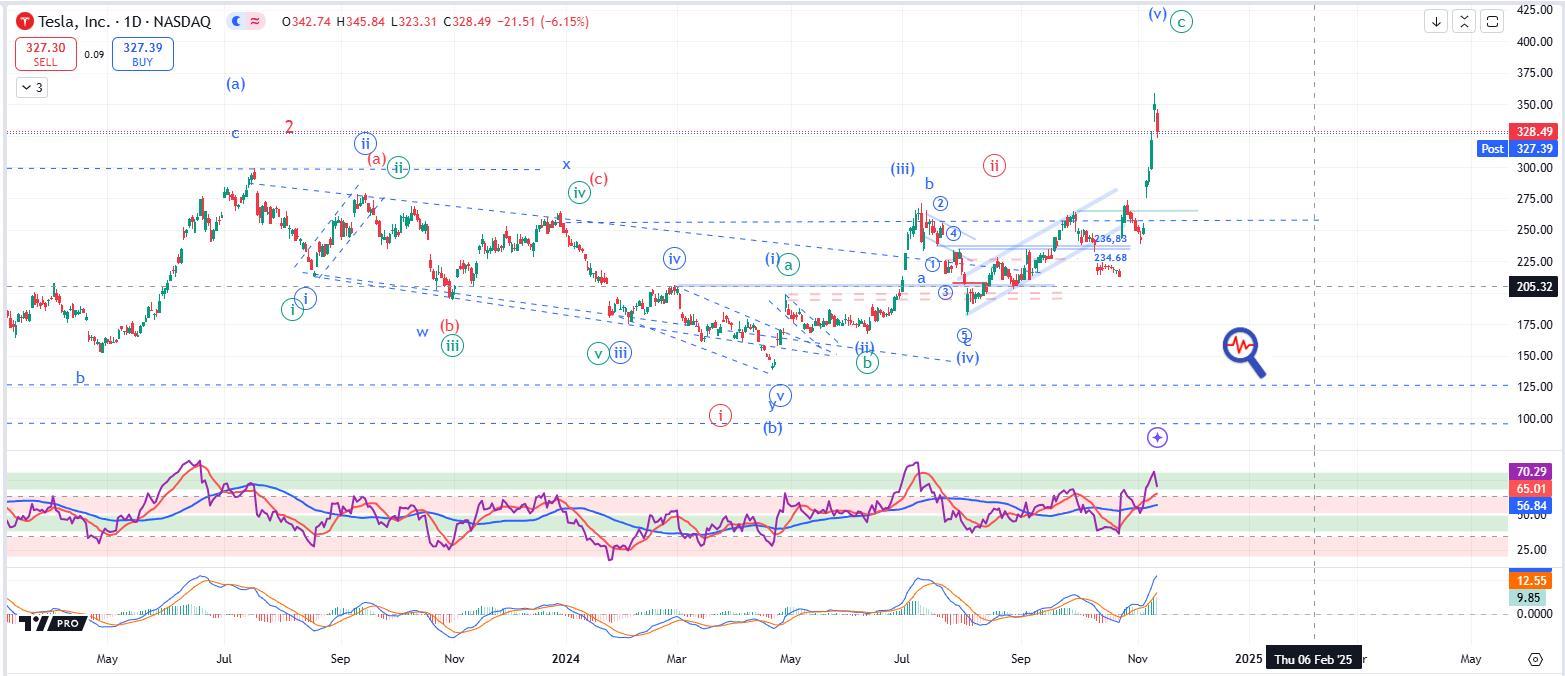Image resolution: width=1565 pixels, height=676 pixels.
Task: Click the 2024 label on the time axis
Action: (566, 659)
